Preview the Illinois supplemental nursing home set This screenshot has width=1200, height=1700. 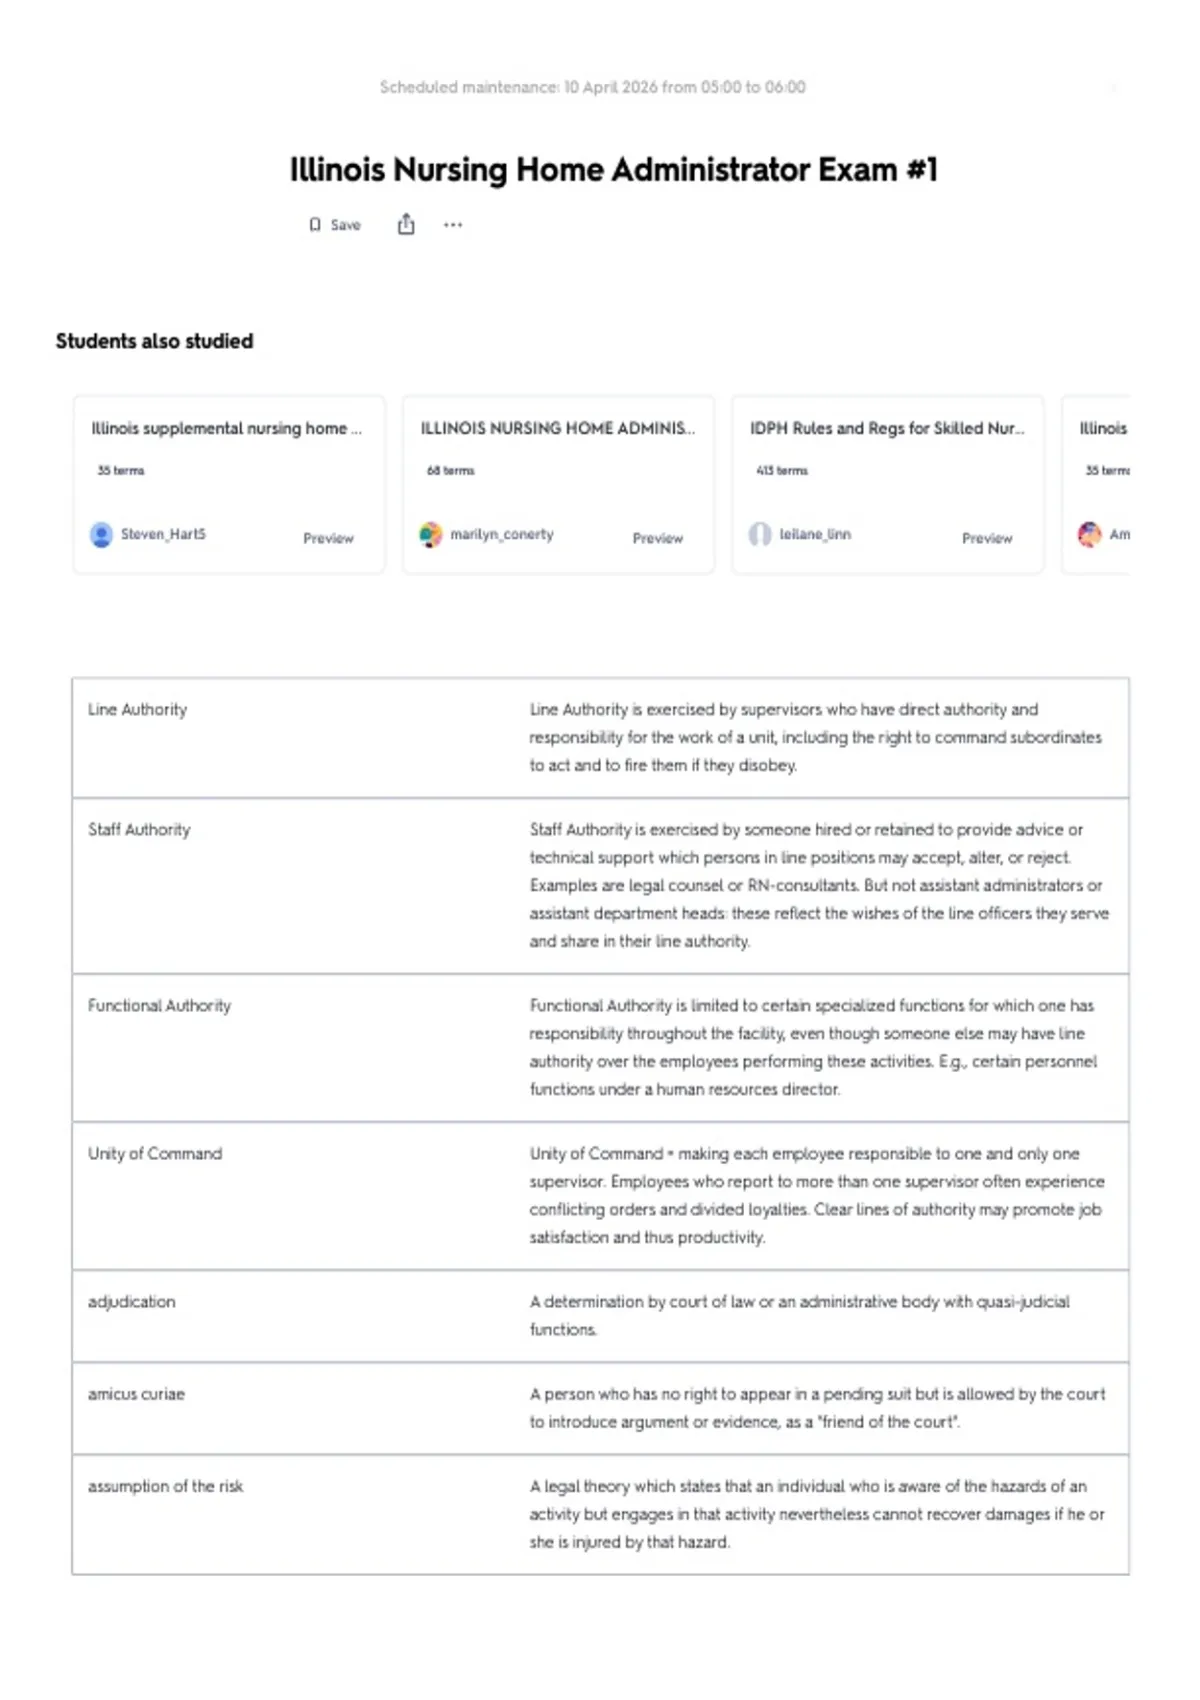pyautogui.click(x=328, y=538)
